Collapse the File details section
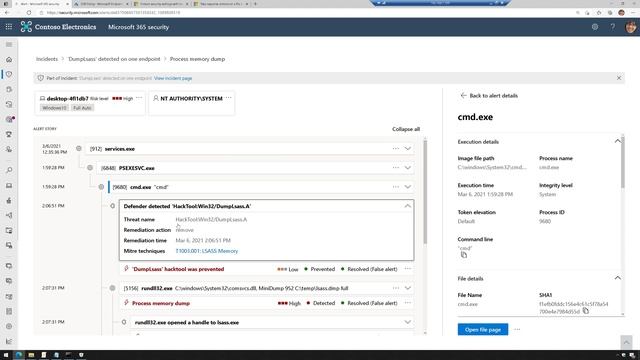 [618, 278]
